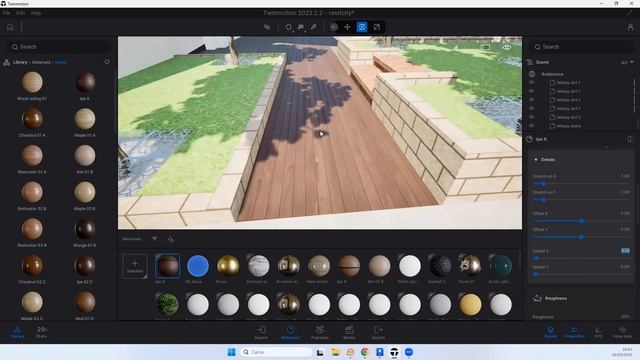Screen dimensions: 640x360
Task: Activate the material picker eyedropper tool
Action: coord(313,27)
